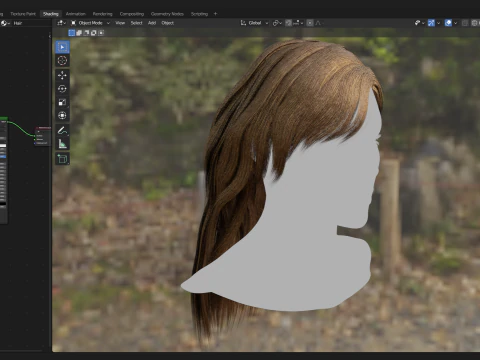Toggle snapping magnet

[289, 23]
